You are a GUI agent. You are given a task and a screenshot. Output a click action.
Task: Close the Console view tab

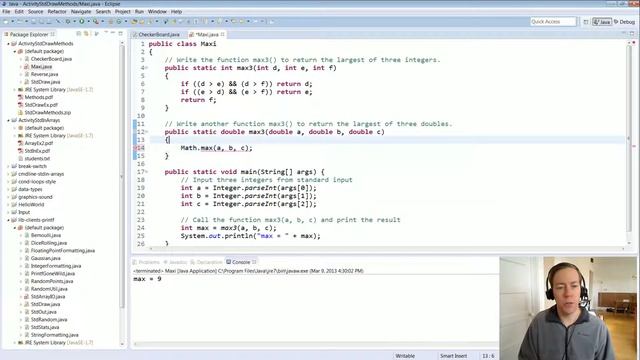254,262
